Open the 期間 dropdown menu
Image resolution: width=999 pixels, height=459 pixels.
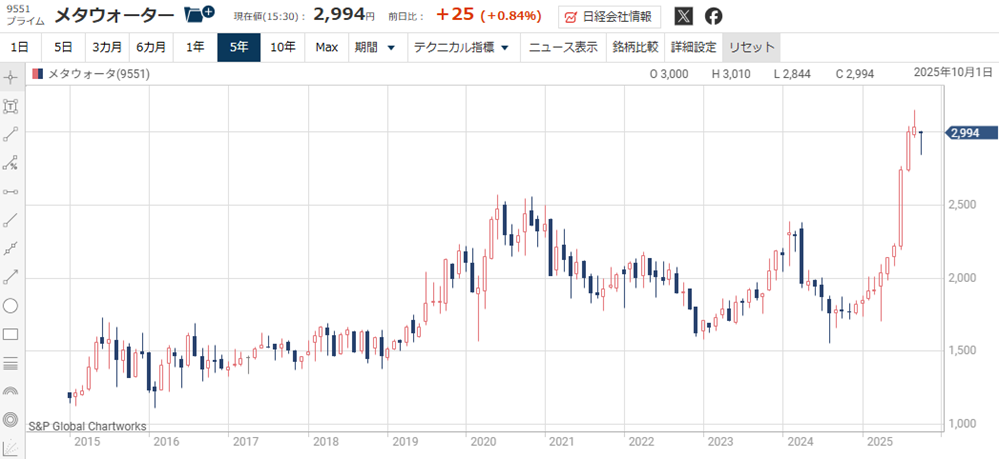pyautogui.click(x=375, y=47)
